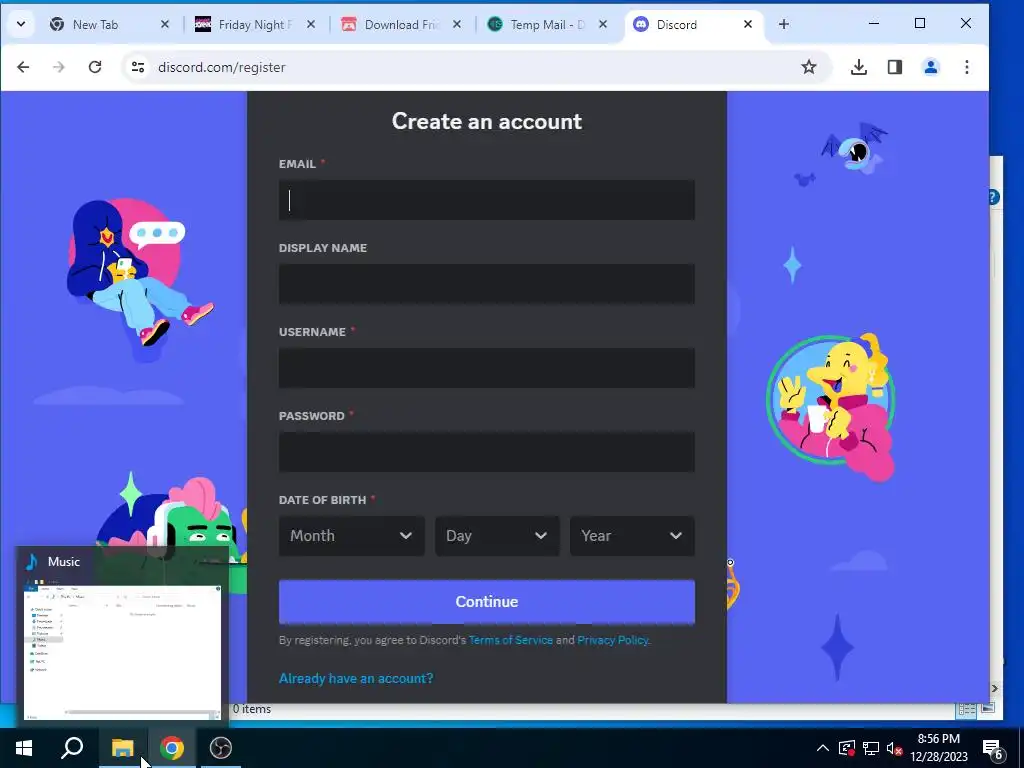Screen dimensions: 1024x768
Task: Open Chrome three-dot menu
Action: pos(967,67)
